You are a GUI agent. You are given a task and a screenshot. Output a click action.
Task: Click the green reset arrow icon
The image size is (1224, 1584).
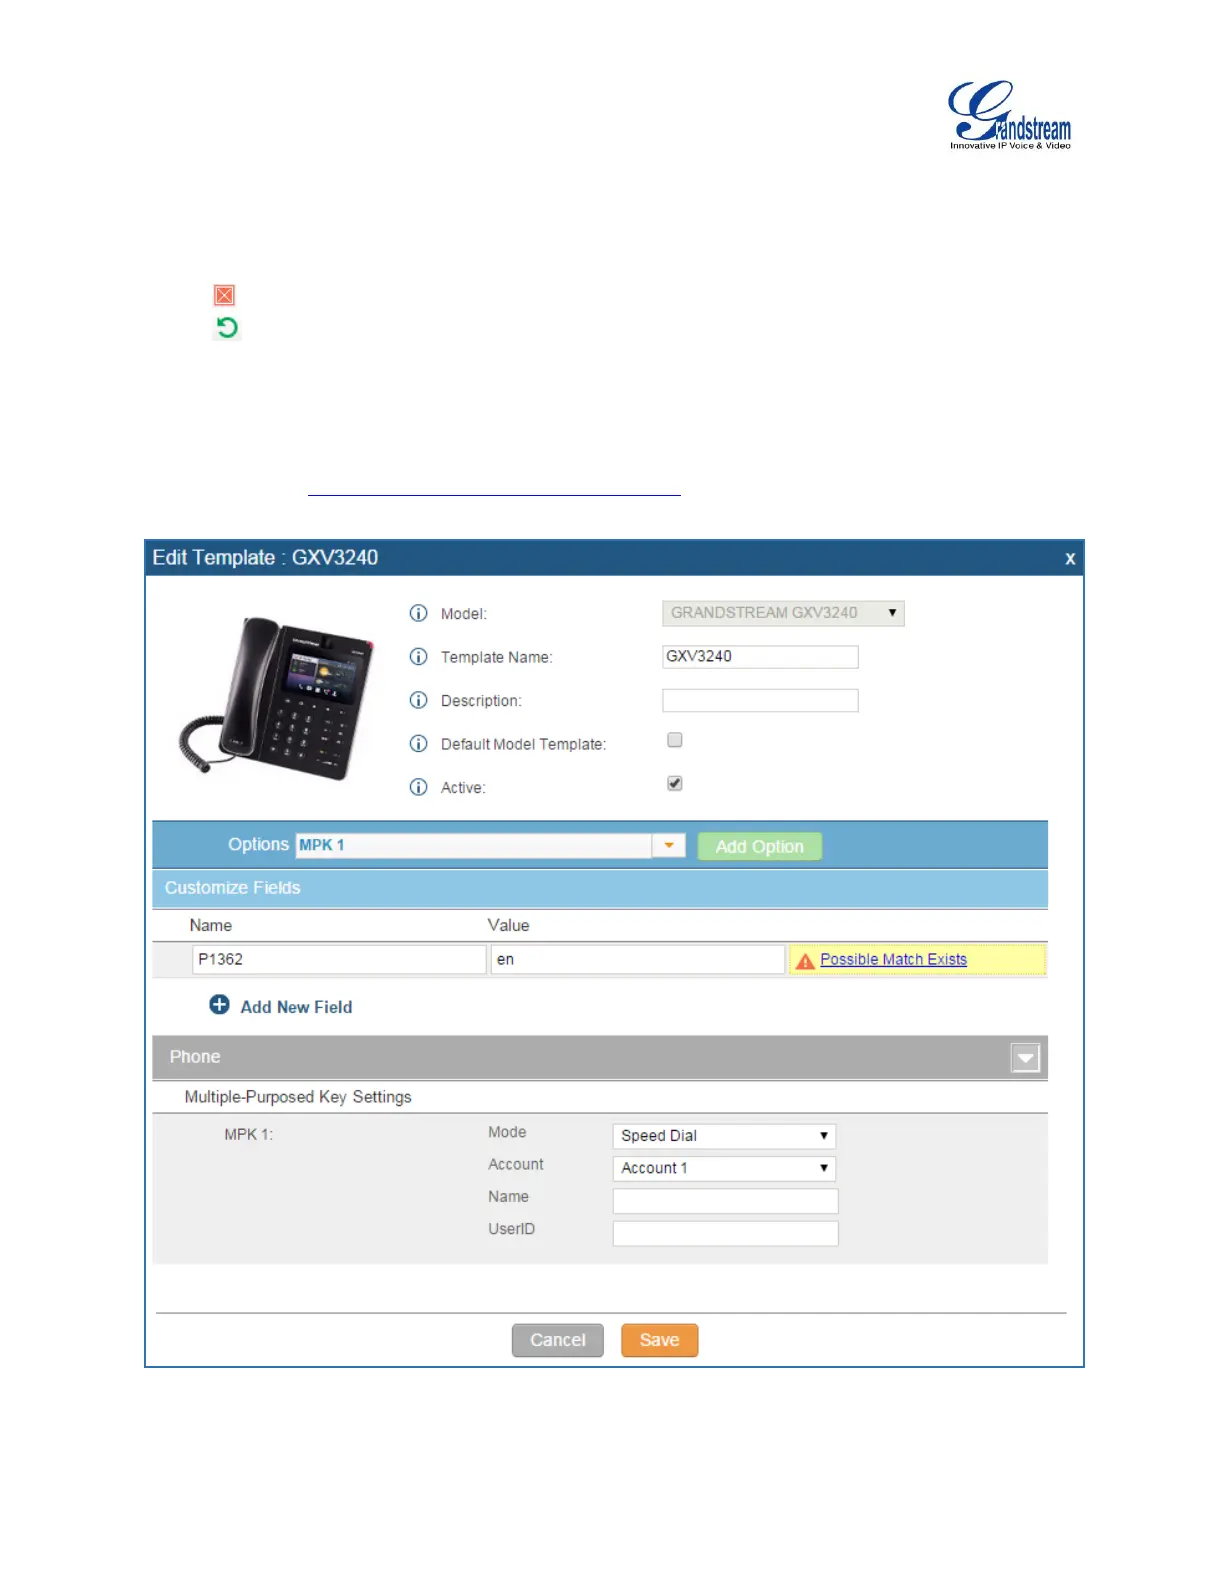click(x=227, y=327)
